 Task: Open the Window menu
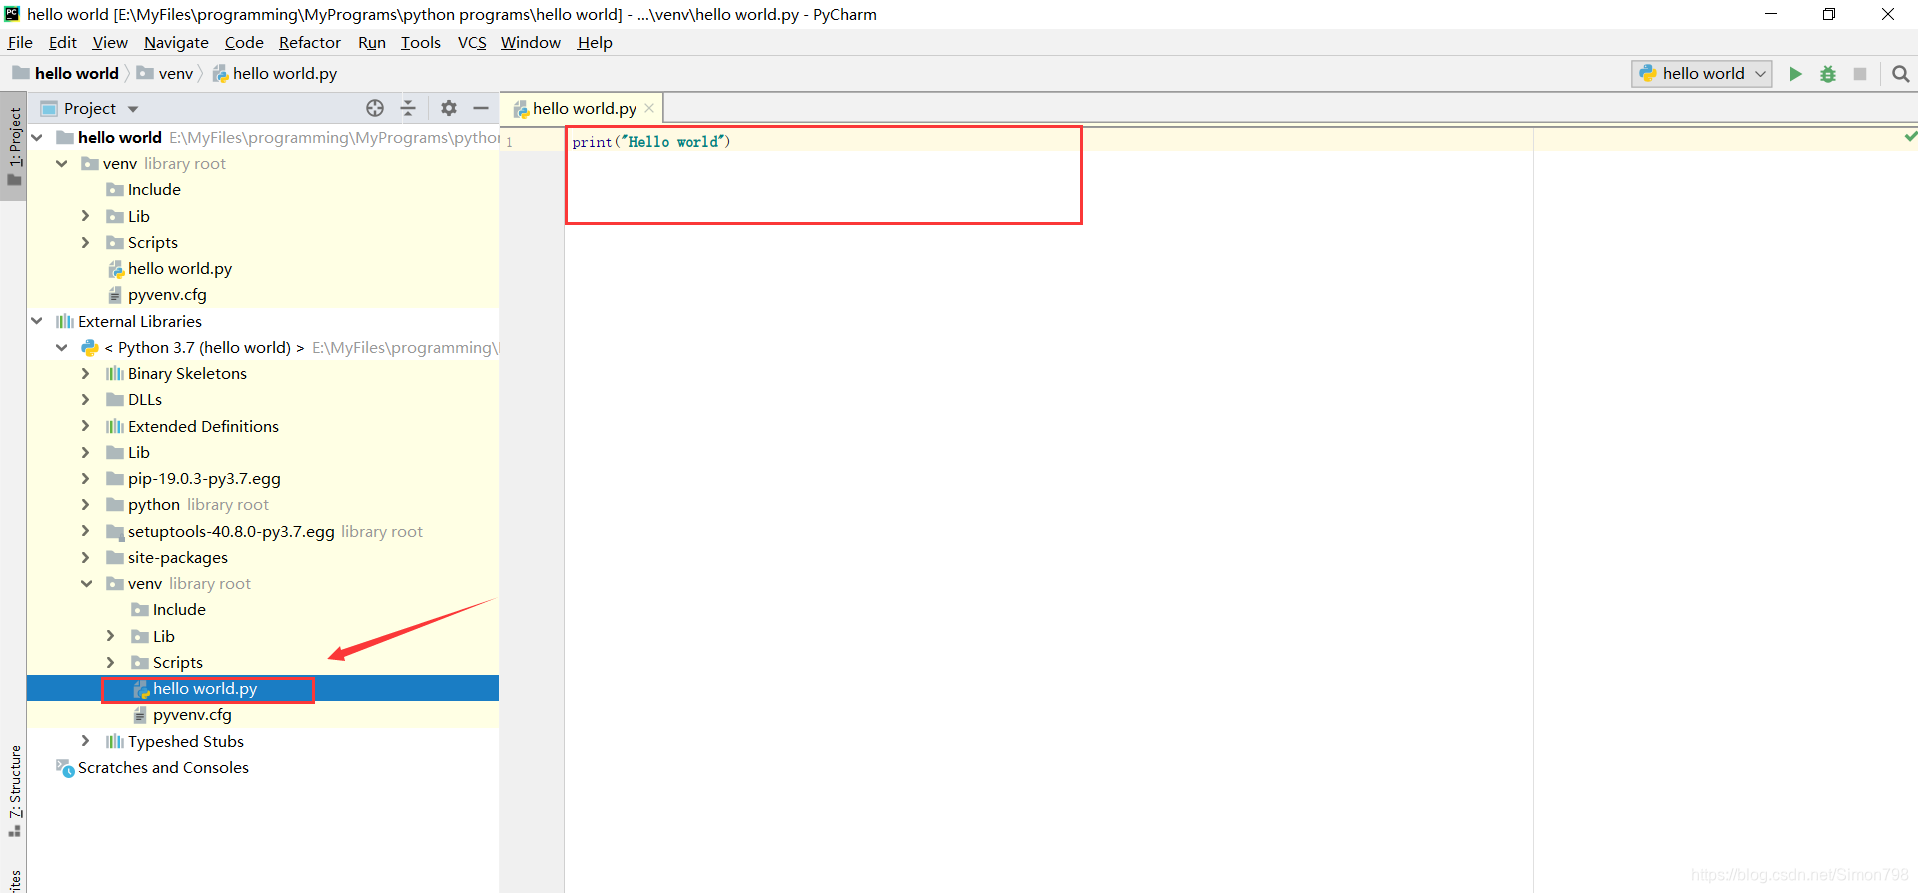(530, 42)
